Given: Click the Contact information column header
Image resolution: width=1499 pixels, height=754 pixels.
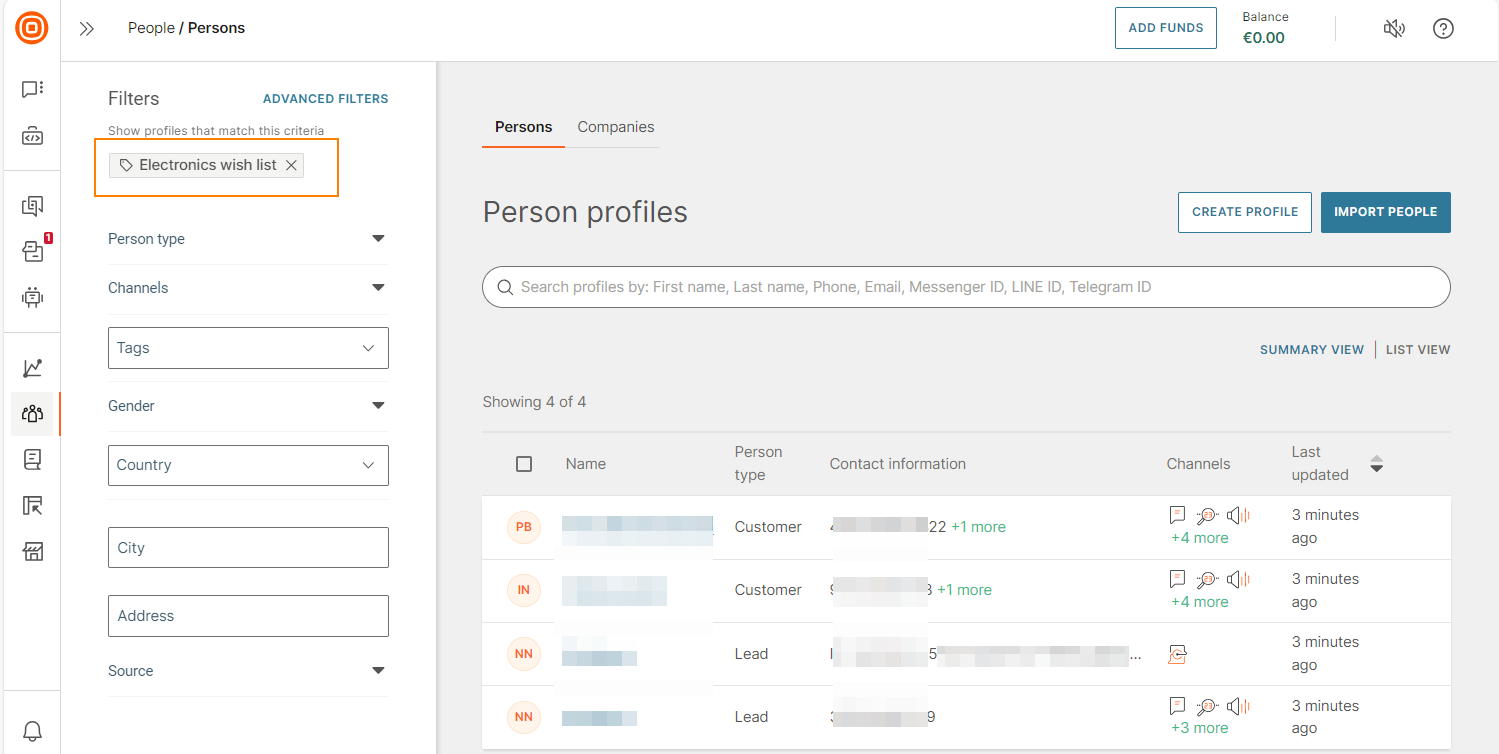Looking at the screenshot, I should pyautogui.click(x=898, y=464).
